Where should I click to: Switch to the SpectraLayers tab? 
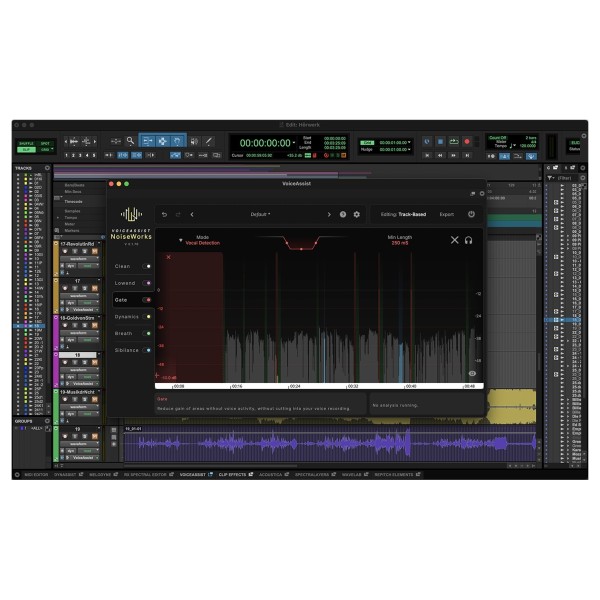pyautogui.click(x=315, y=474)
